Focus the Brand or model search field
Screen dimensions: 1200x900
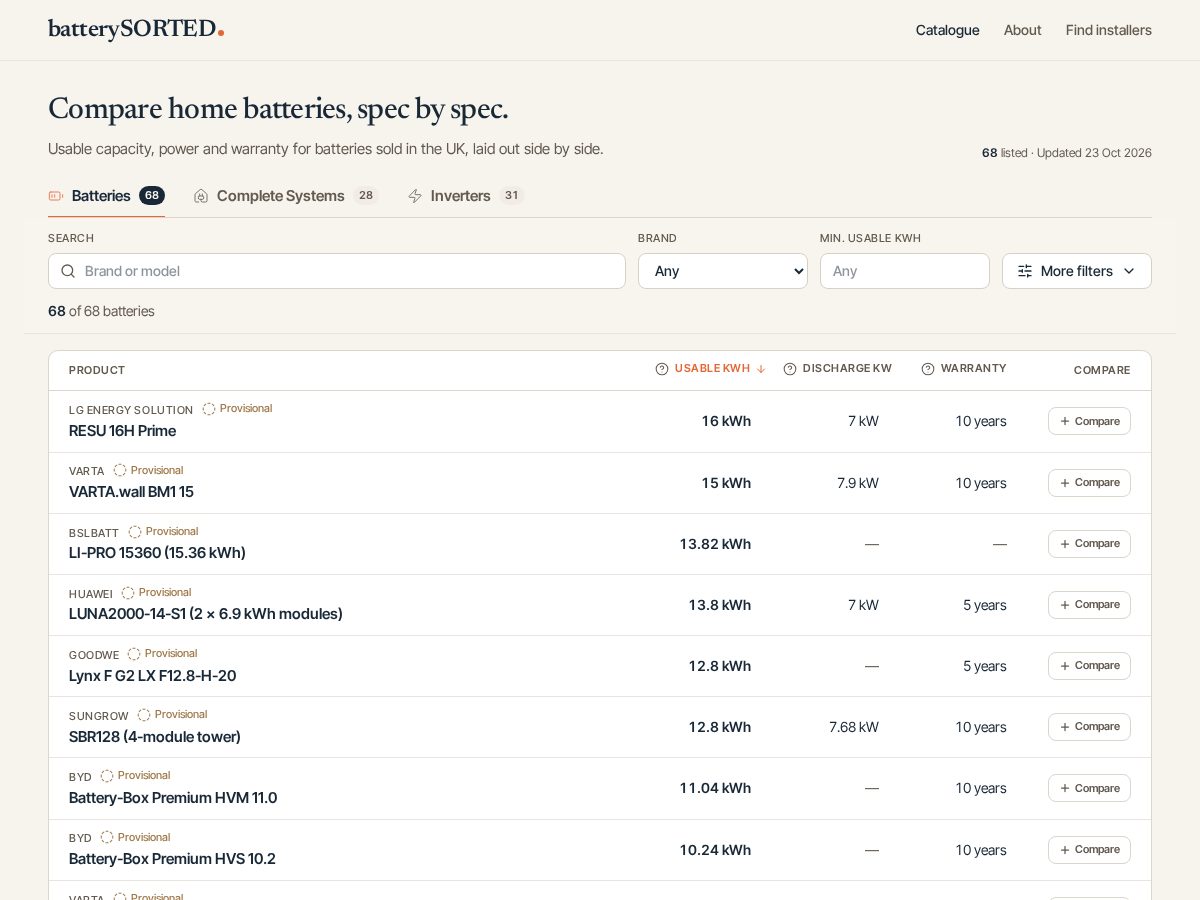point(337,271)
